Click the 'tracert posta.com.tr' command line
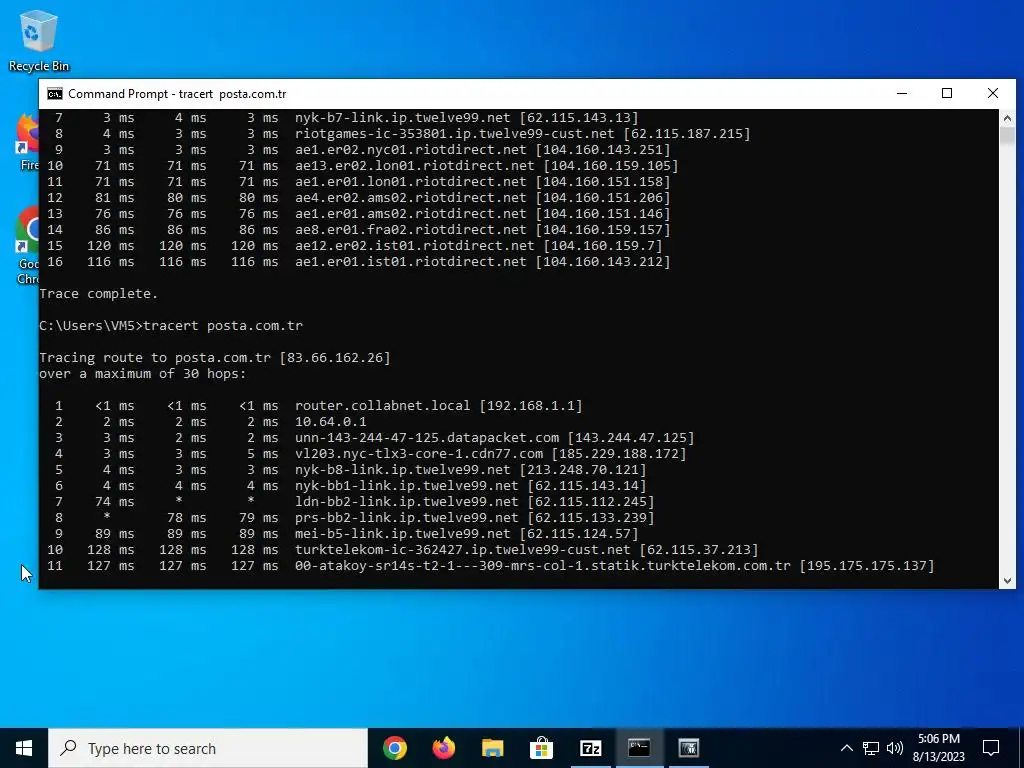 pyautogui.click(x=171, y=326)
